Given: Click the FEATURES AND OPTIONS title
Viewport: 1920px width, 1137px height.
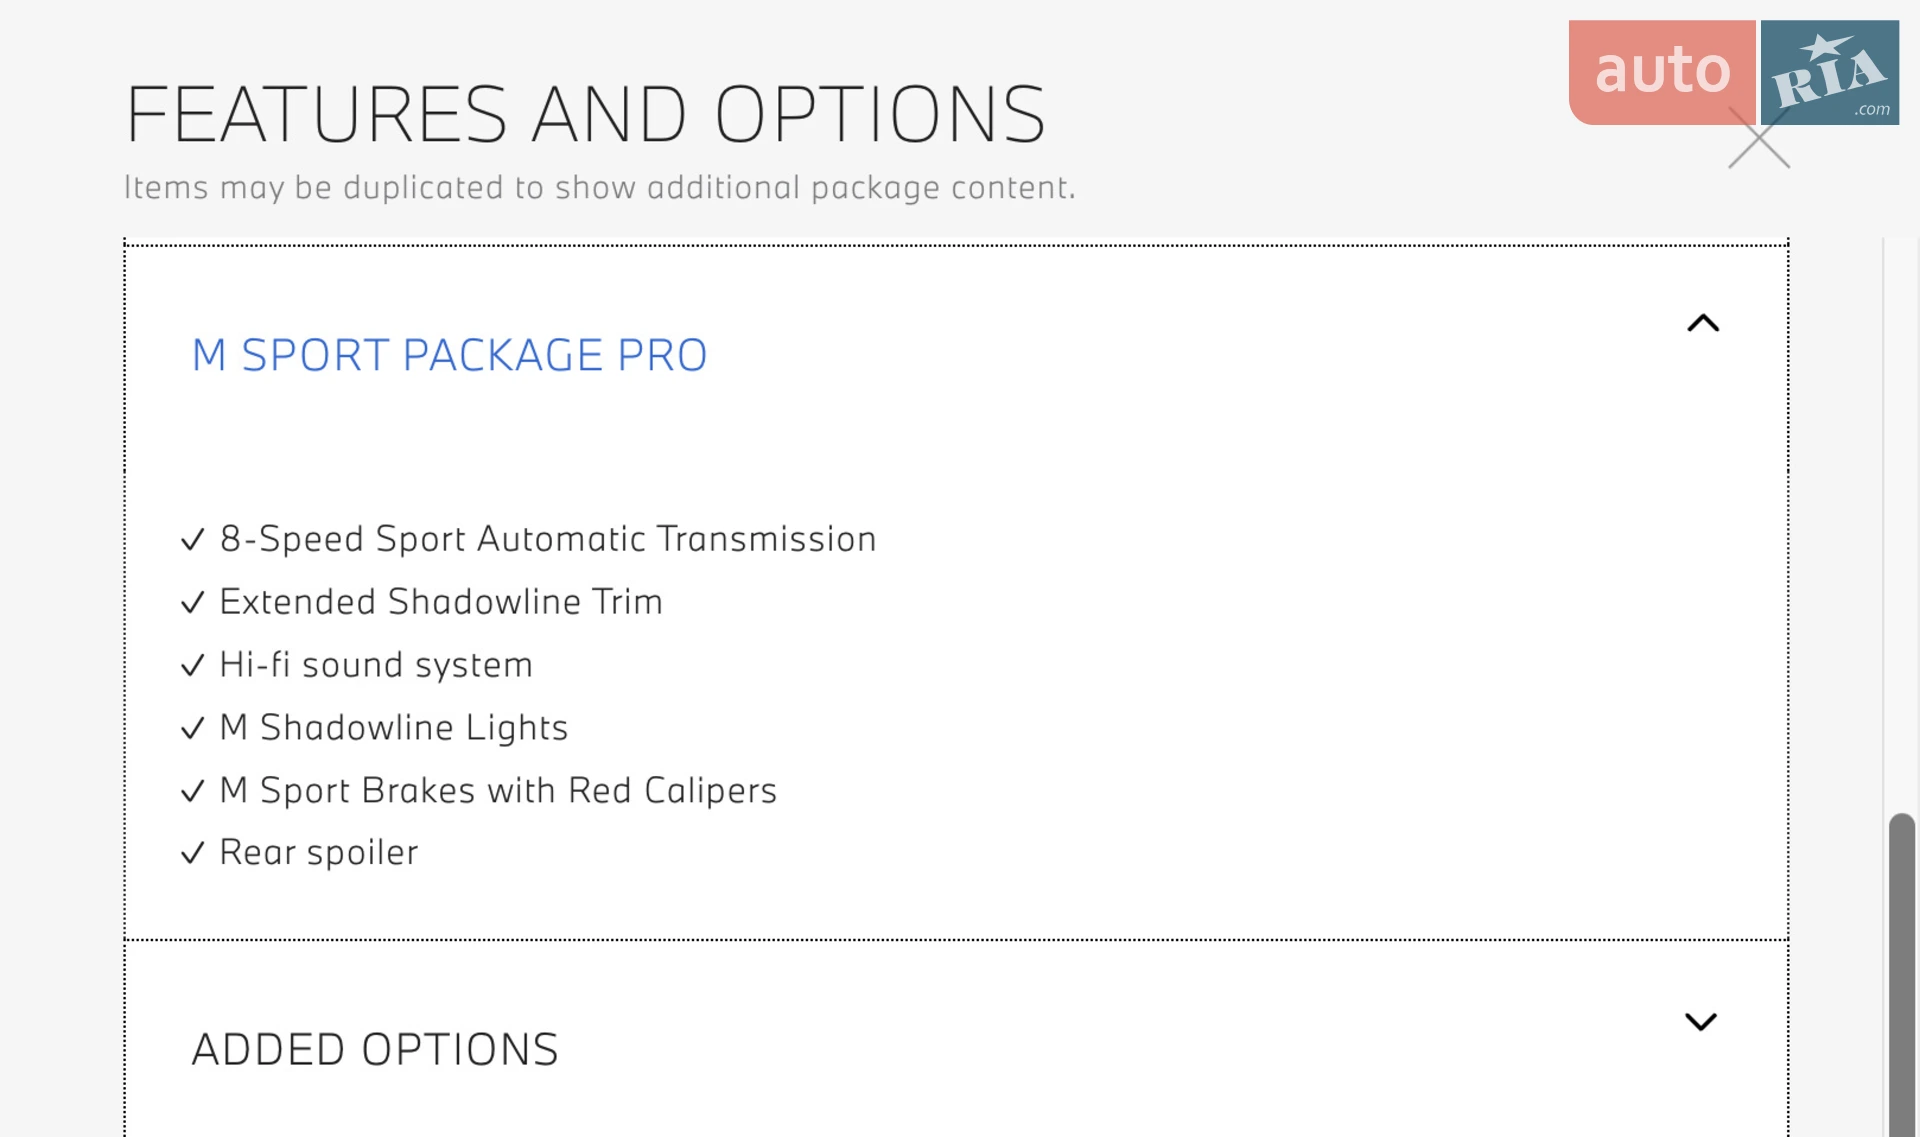Looking at the screenshot, I should coord(585,114).
